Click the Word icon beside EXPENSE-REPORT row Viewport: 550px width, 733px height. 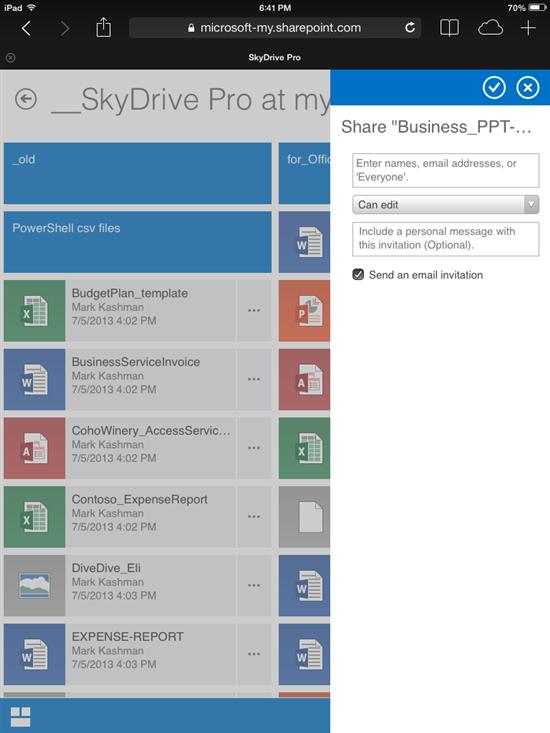[x=304, y=654]
